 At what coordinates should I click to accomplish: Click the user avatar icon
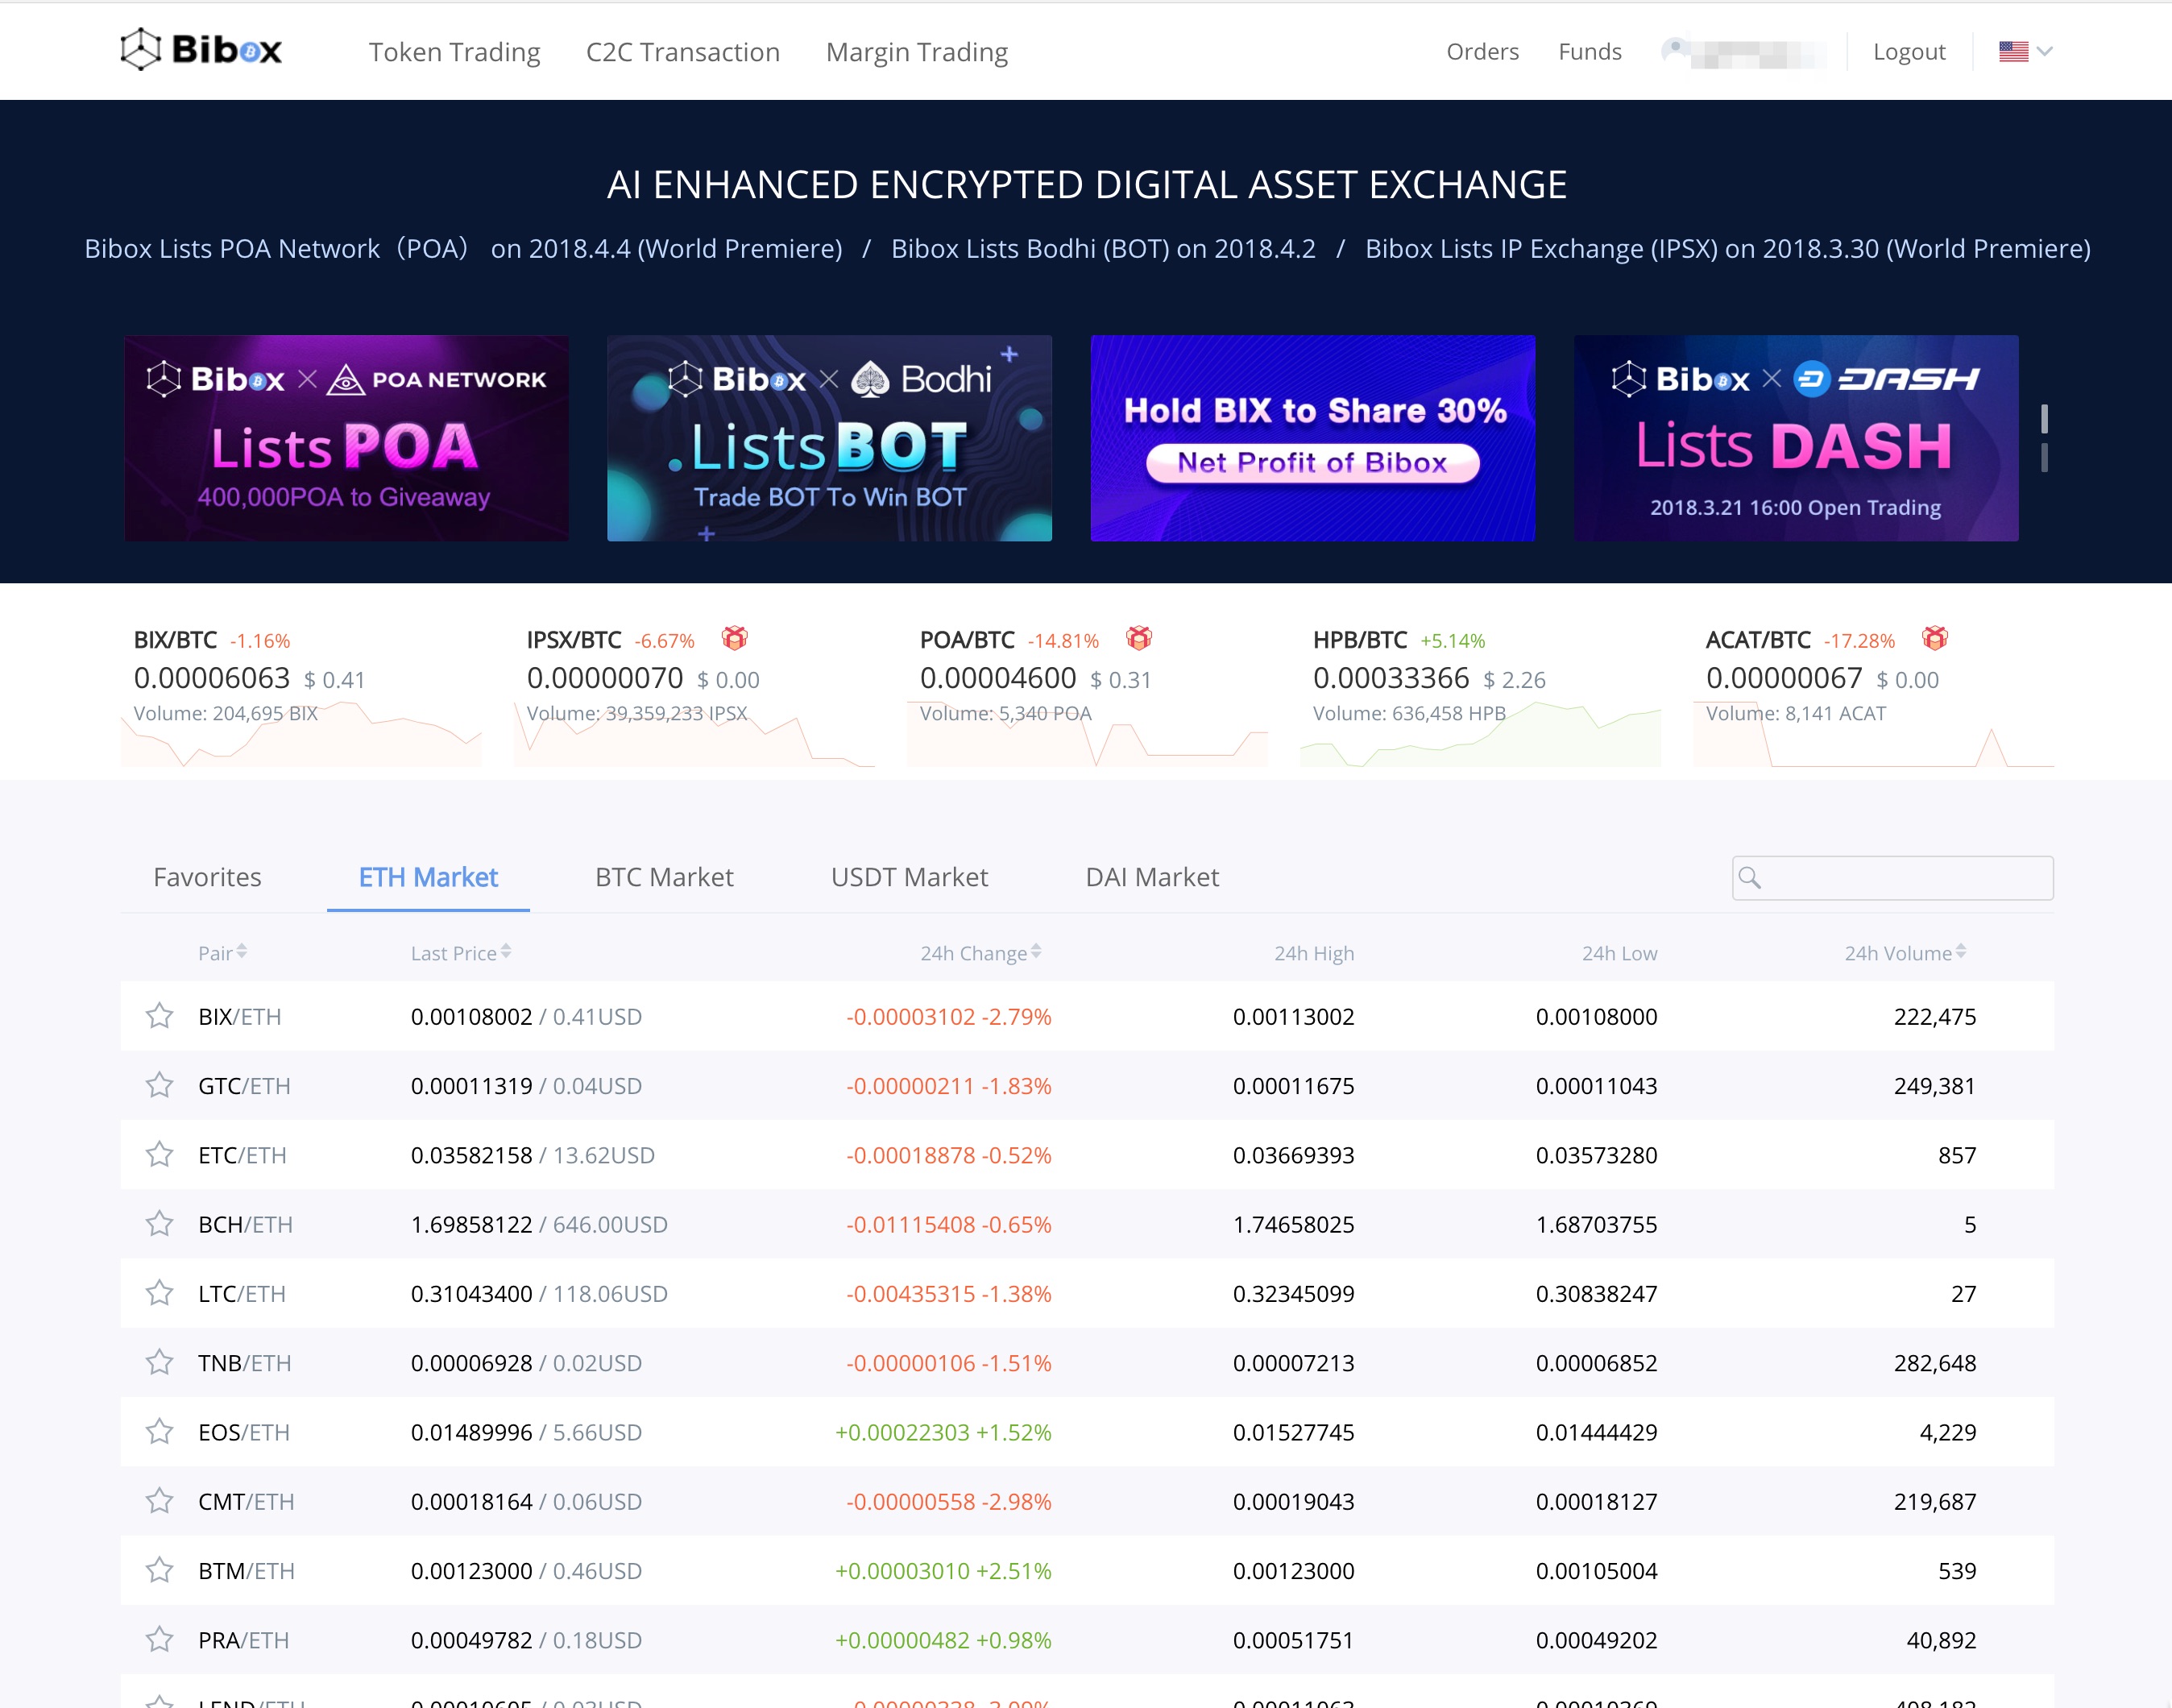point(1676,50)
